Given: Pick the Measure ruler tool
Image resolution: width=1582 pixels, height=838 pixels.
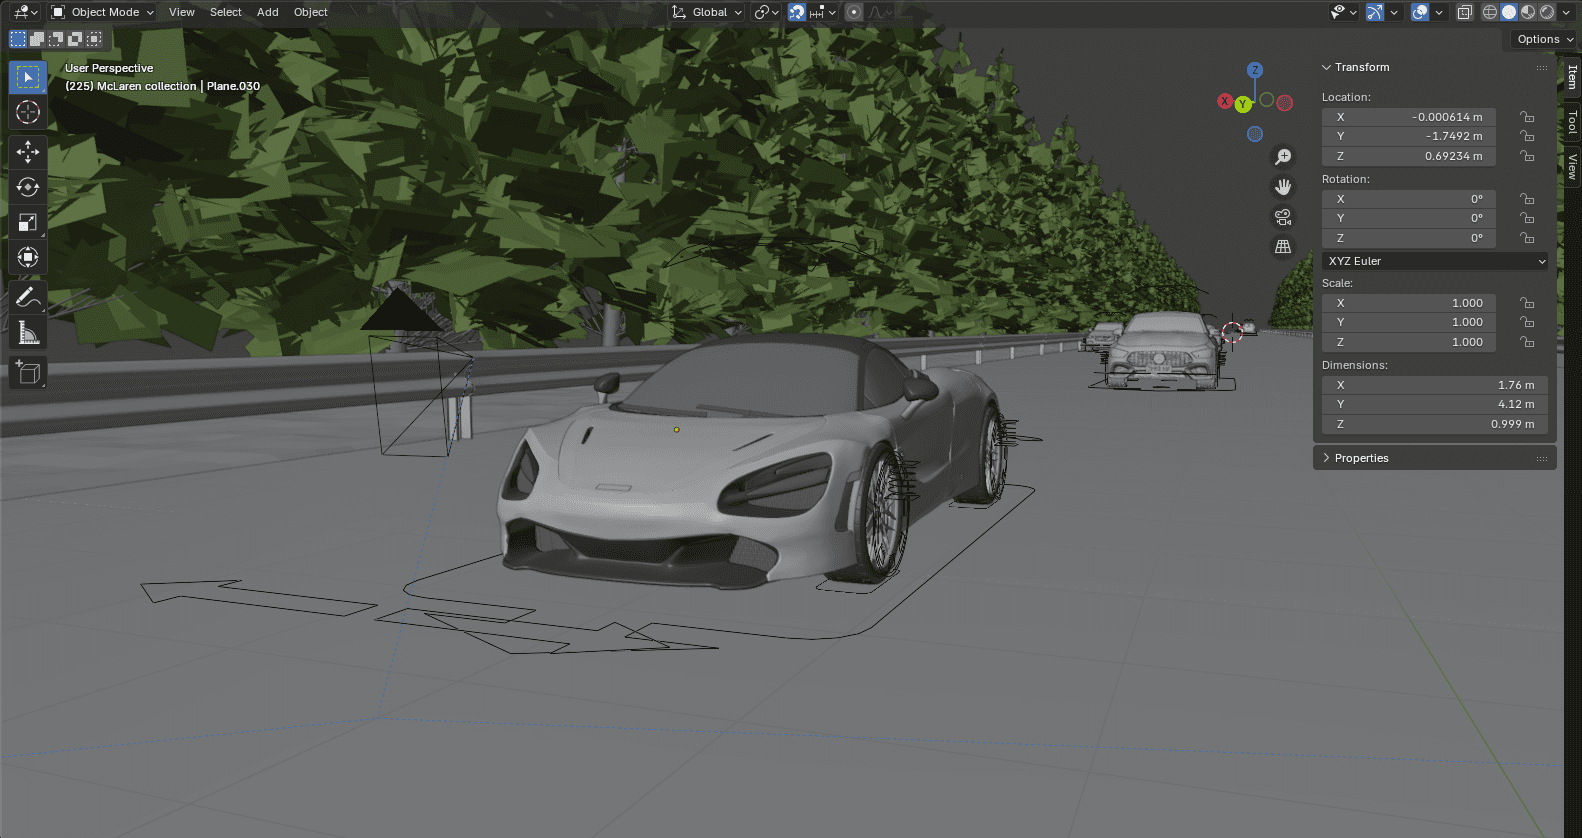Looking at the screenshot, I should click(28, 332).
